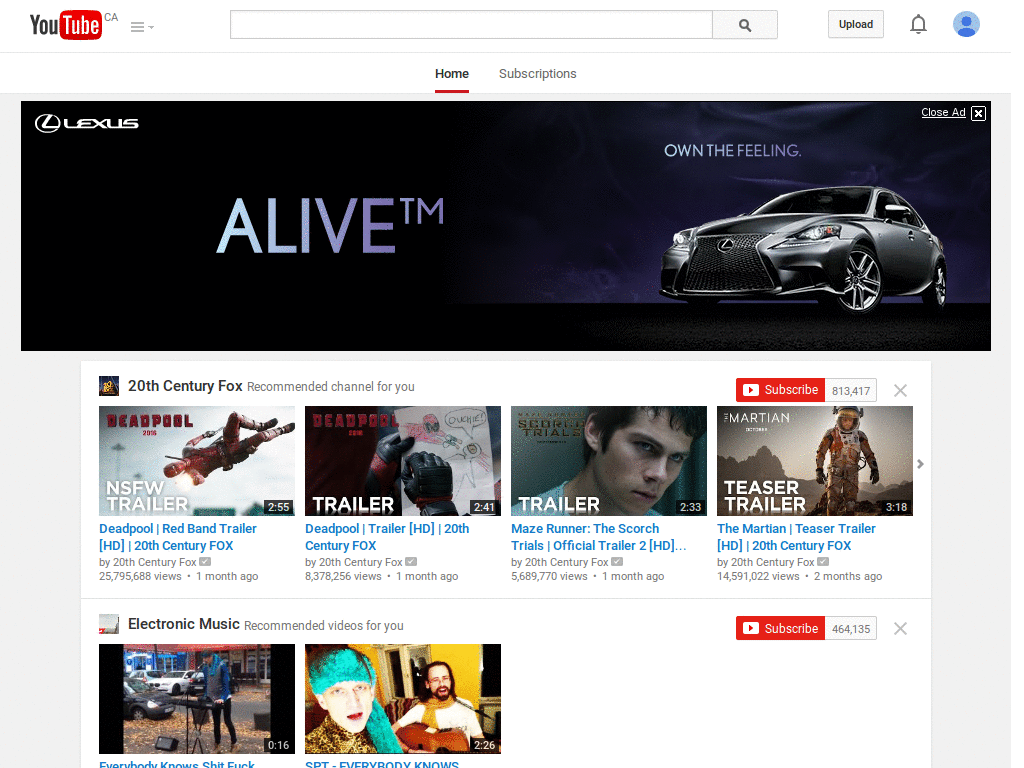The width and height of the screenshot is (1024, 768).
Task: Click the Deadpool | Red Band Trailer title link
Action: 178,537
